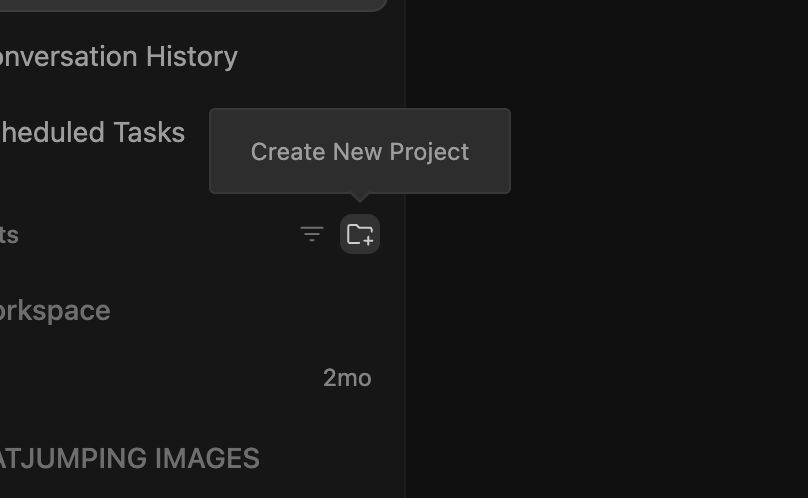The image size is (808, 498).
Task: Filter projects using the three-line funnel icon
Action: [x=312, y=234]
